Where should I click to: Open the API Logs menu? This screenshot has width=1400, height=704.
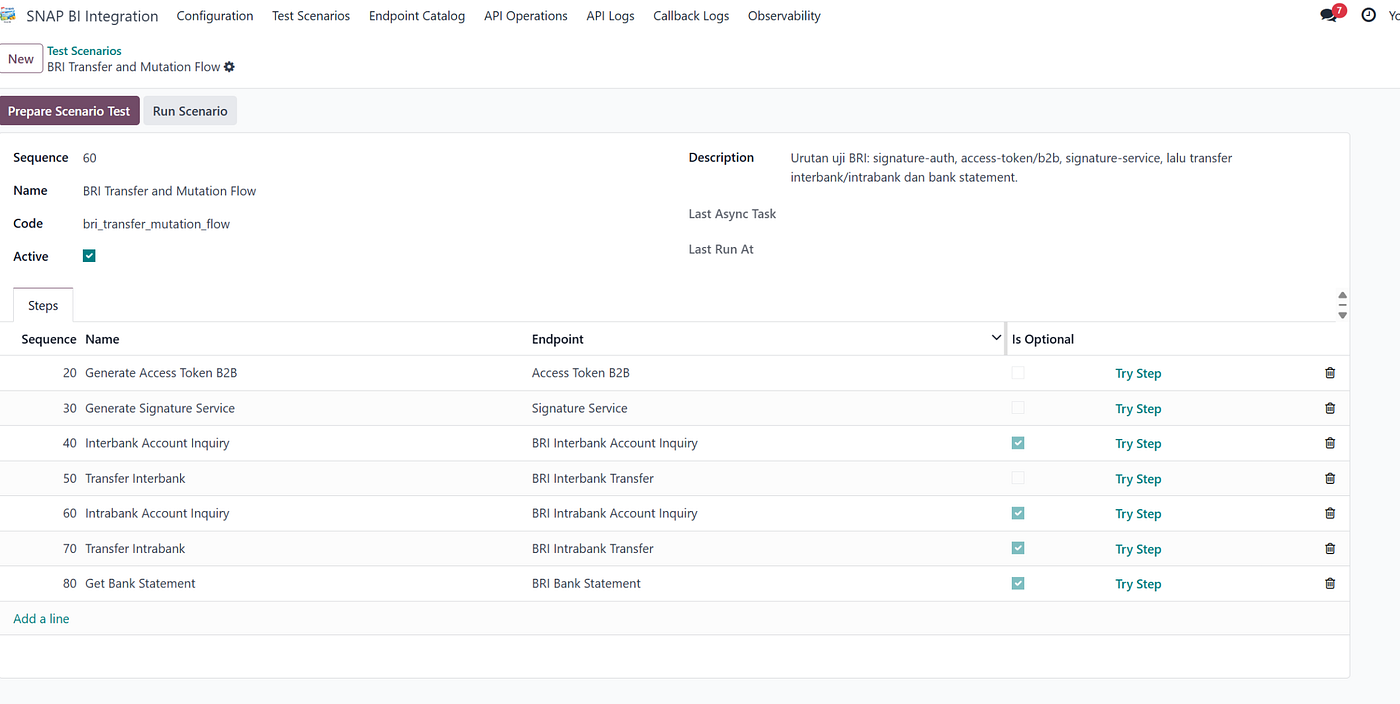click(x=610, y=16)
